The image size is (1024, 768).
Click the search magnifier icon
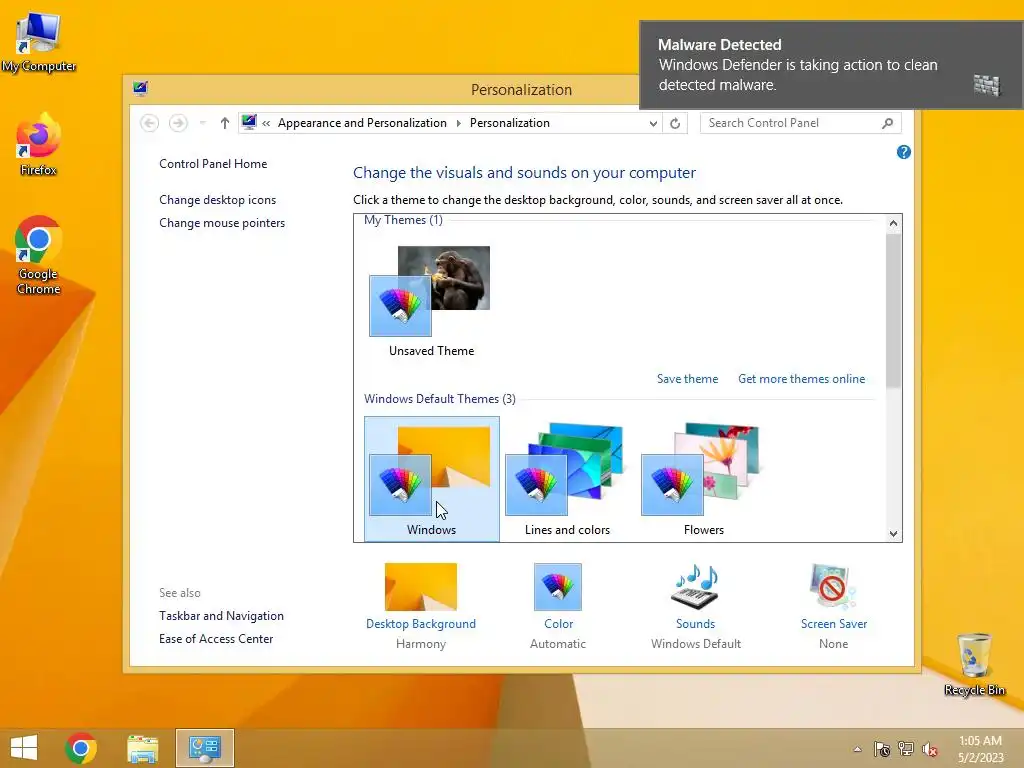click(x=888, y=123)
